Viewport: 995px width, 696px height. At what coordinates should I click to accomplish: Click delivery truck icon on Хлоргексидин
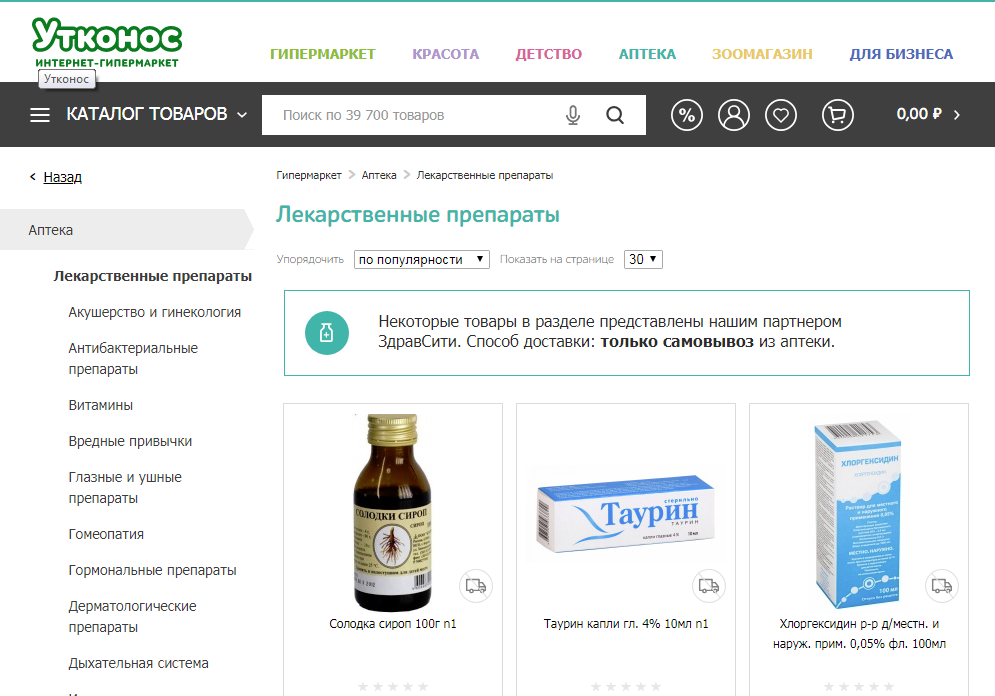[941, 586]
